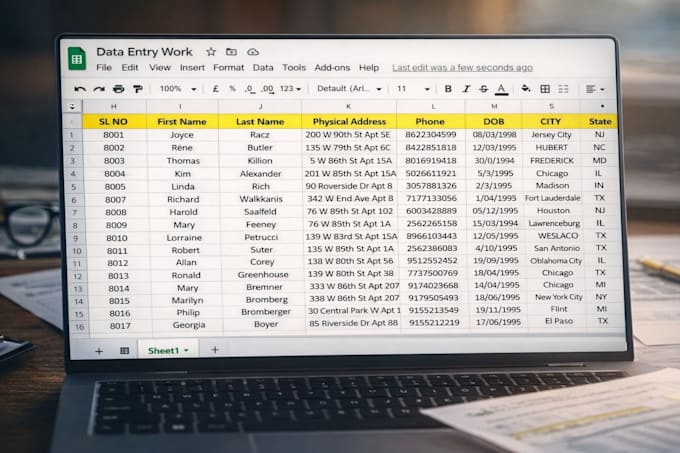Click the Undo arrow icon
The image size is (680, 453).
click(x=80, y=89)
